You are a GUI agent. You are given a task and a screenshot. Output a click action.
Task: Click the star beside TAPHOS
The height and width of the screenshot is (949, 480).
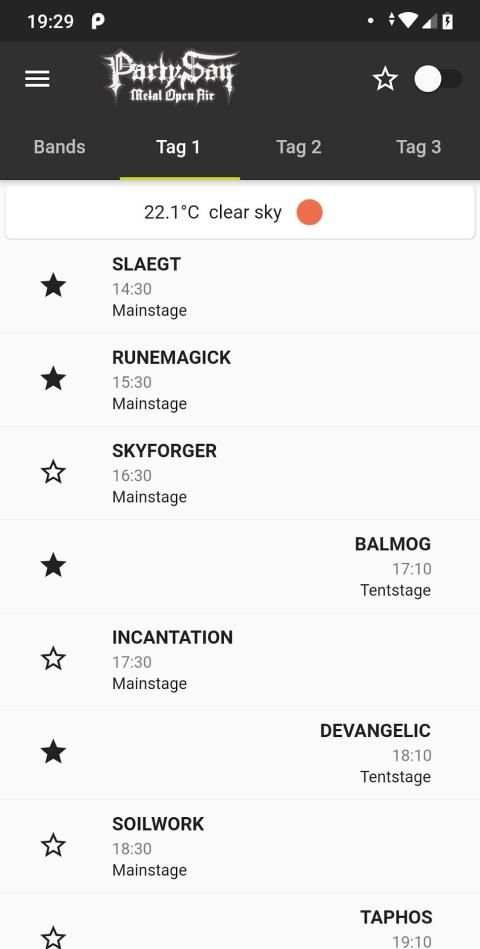point(53,937)
